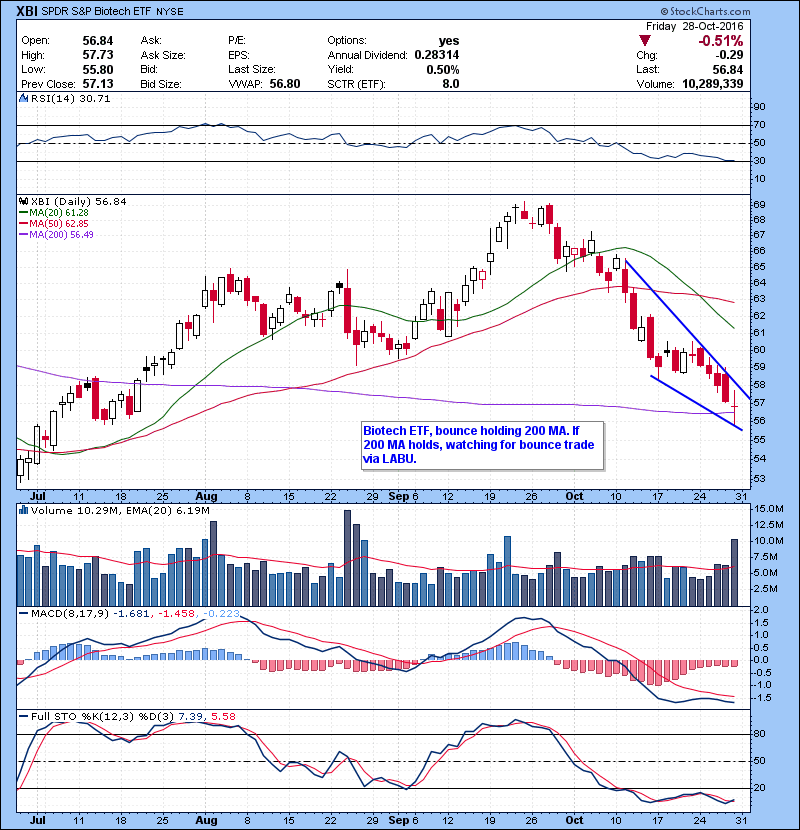
Task: Click the 15.0M label on volume axis
Action: point(769,509)
